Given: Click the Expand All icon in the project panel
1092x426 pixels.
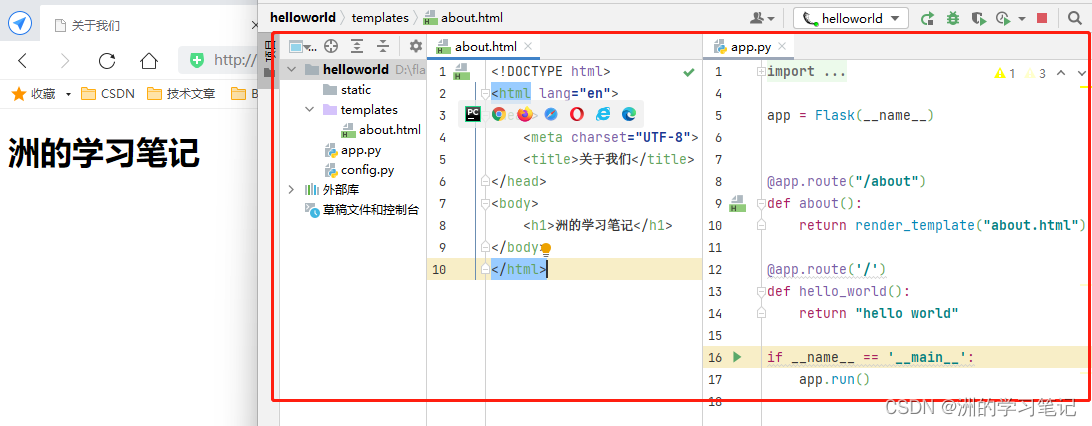Looking at the screenshot, I should point(357,47).
